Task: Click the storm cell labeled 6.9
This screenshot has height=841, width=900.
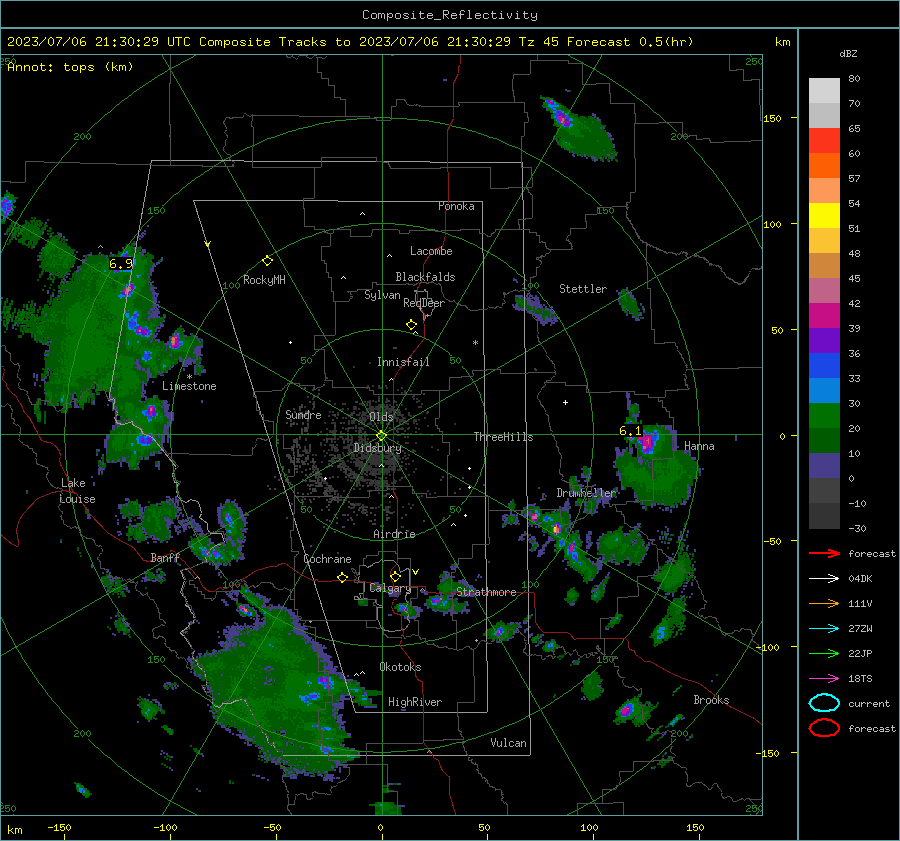Action: [x=127, y=290]
